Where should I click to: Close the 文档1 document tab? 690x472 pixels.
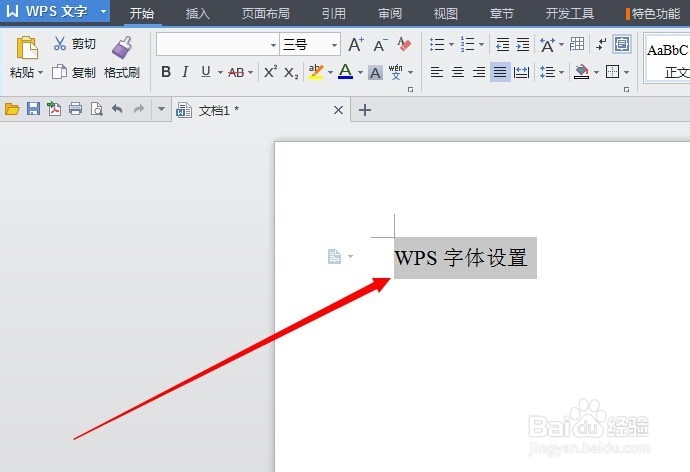[338, 110]
